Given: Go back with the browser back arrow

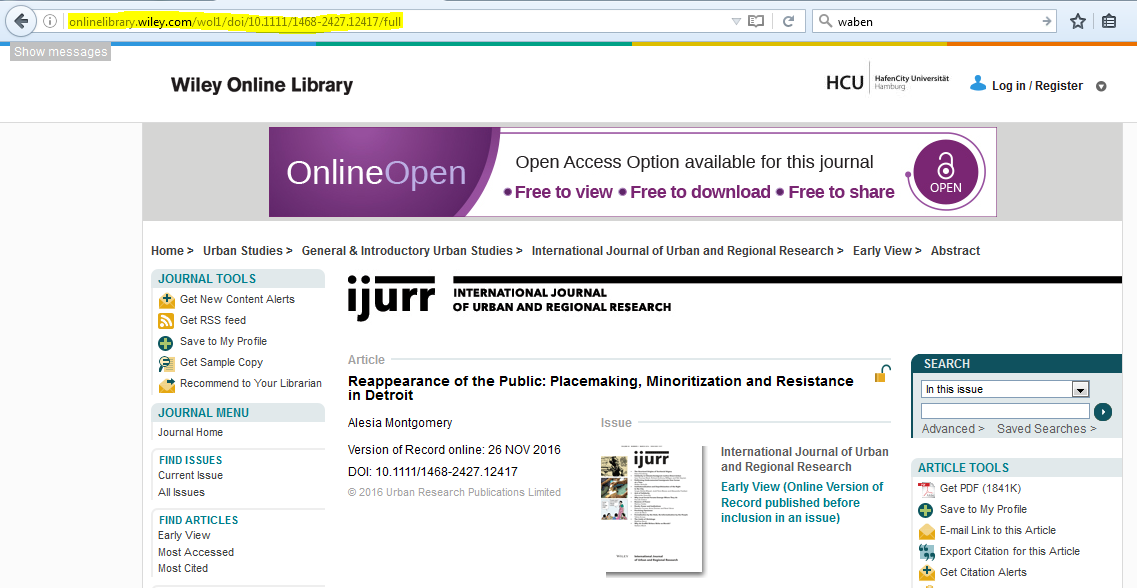Looking at the screenshot, I should 21,21.
